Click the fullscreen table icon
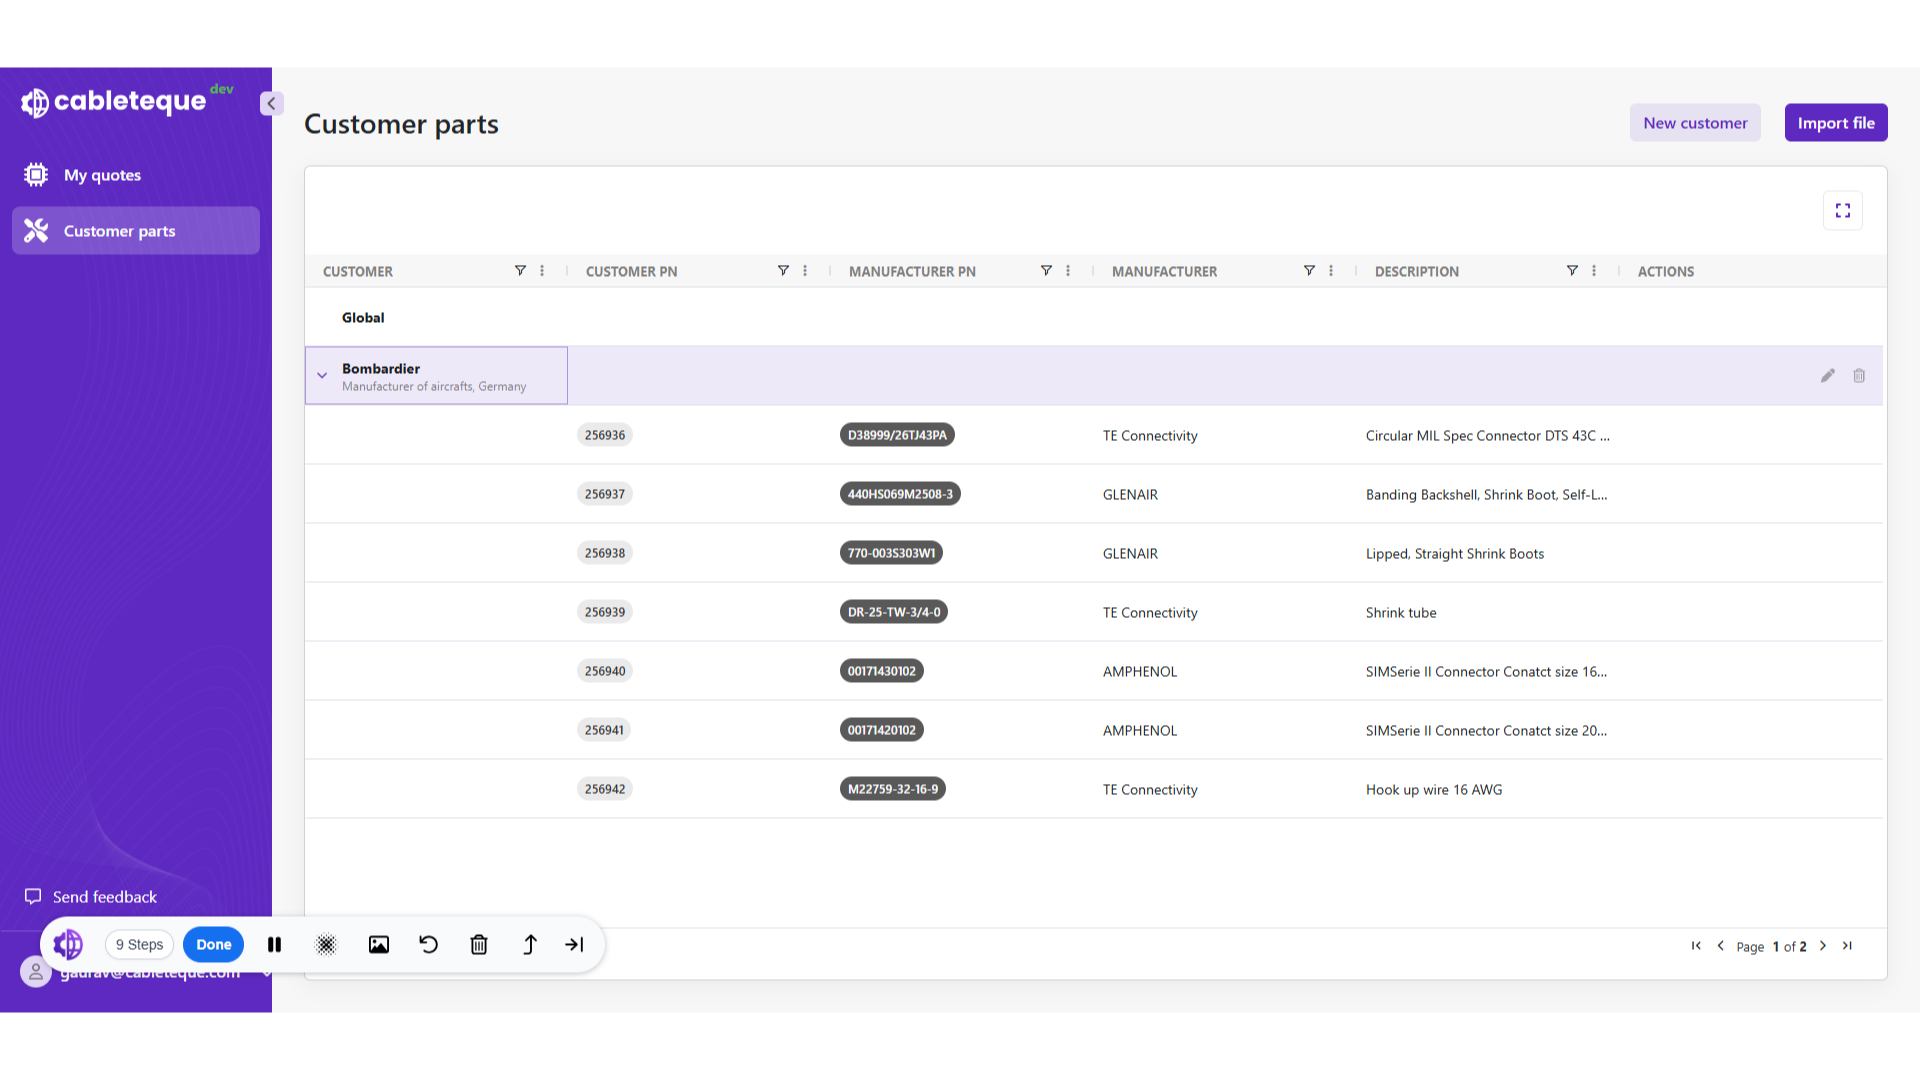 coord(1842,211)
